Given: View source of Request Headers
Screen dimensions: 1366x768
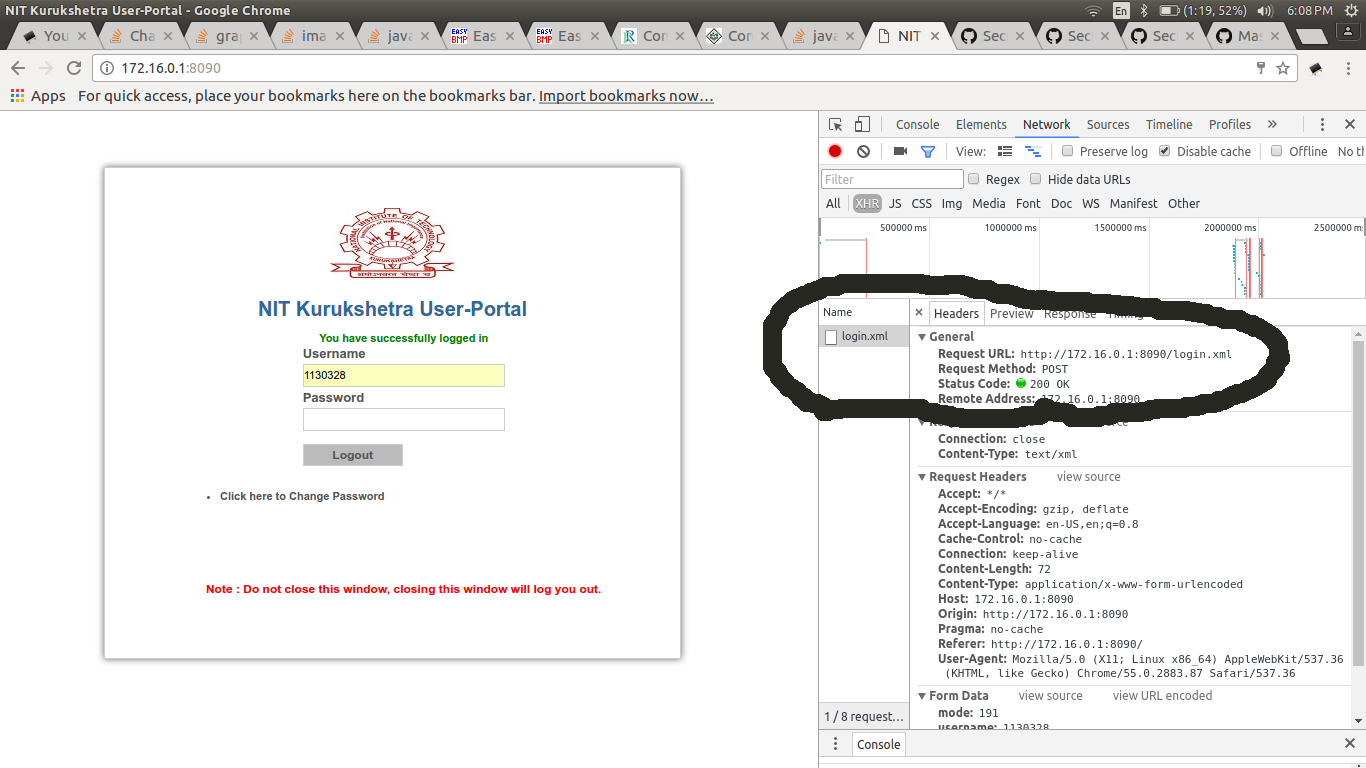Looking at the screenshot, I should tap(1089, 477).
